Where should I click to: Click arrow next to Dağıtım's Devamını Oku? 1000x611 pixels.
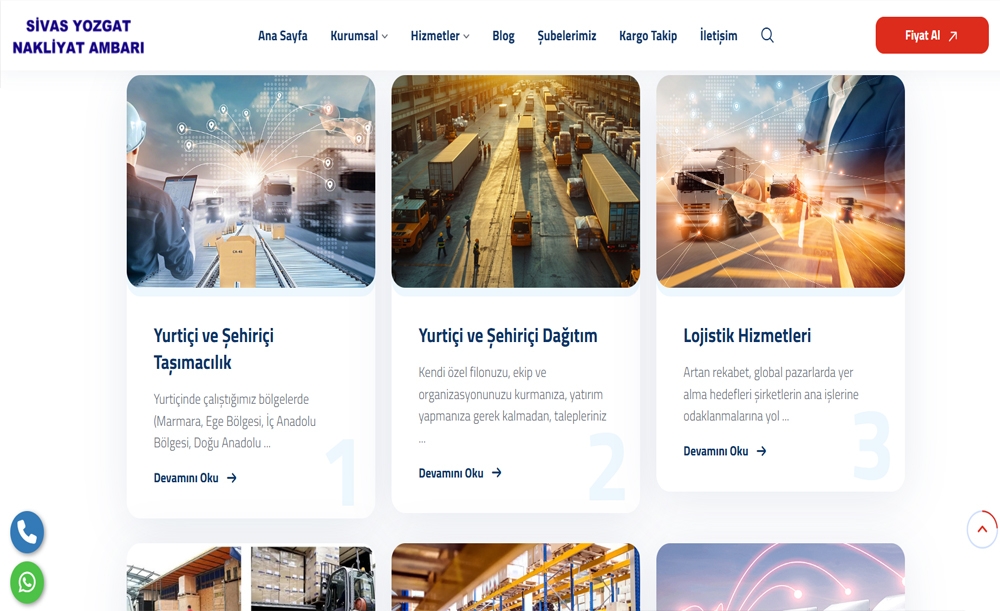tap(497, 473)
